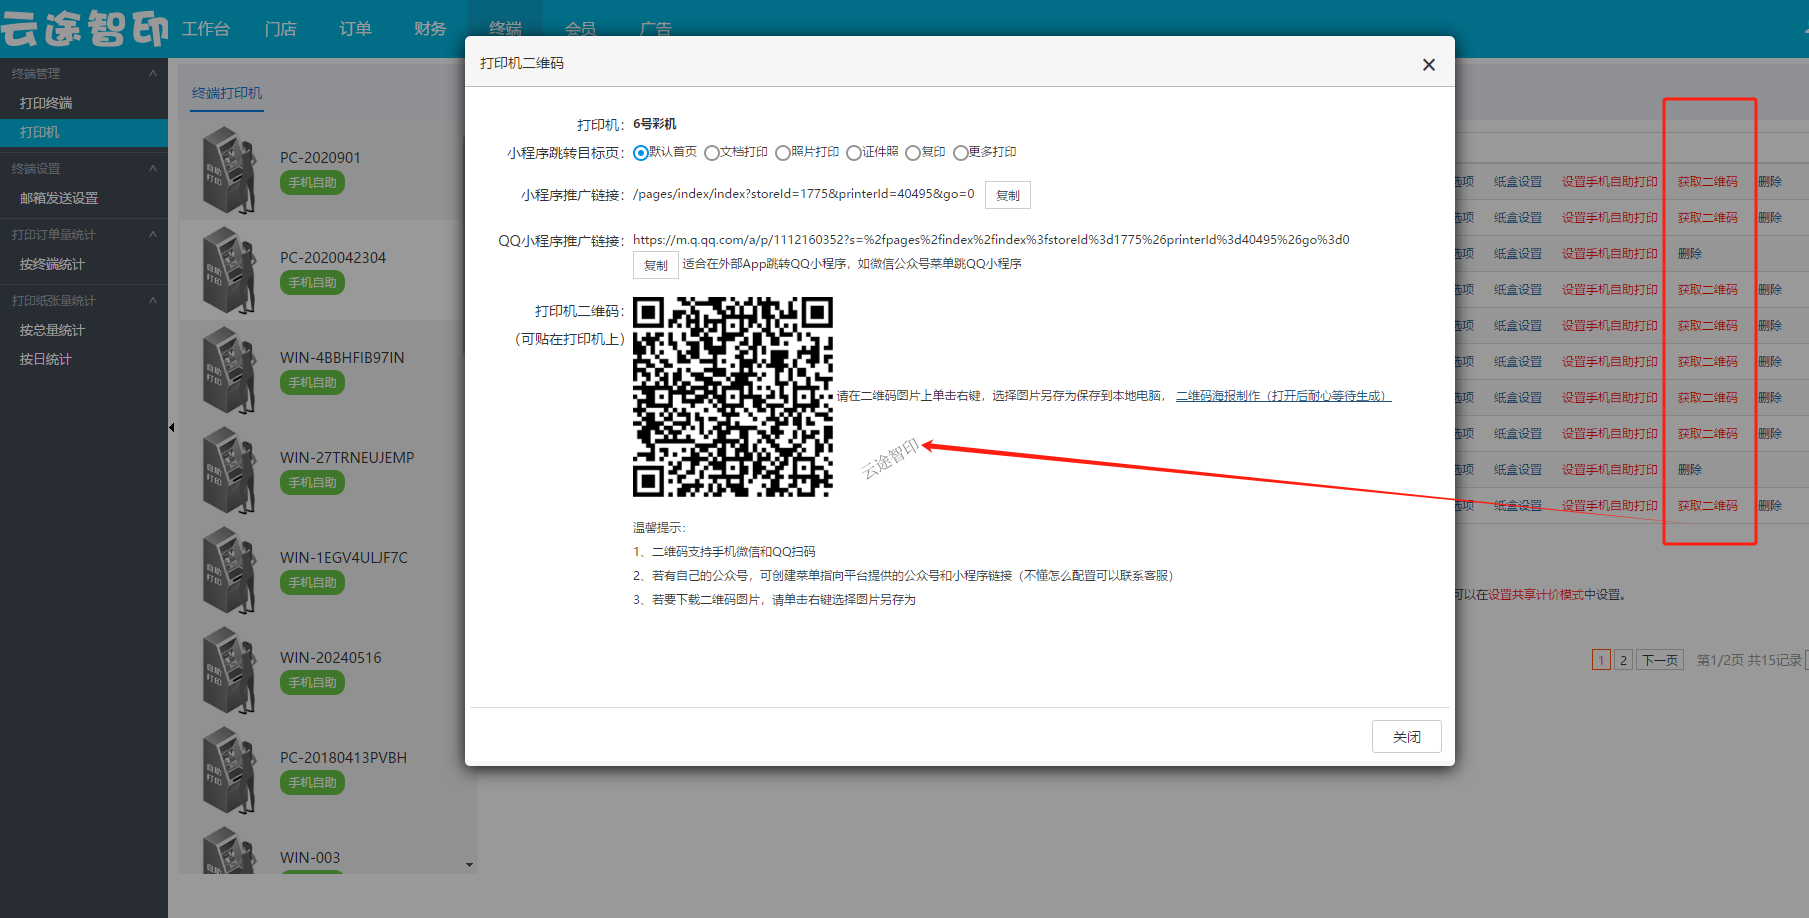Screen dimensions: 1809x918
Task: Click the 下一页 pagination button
Action: (x=1660, y=660)
